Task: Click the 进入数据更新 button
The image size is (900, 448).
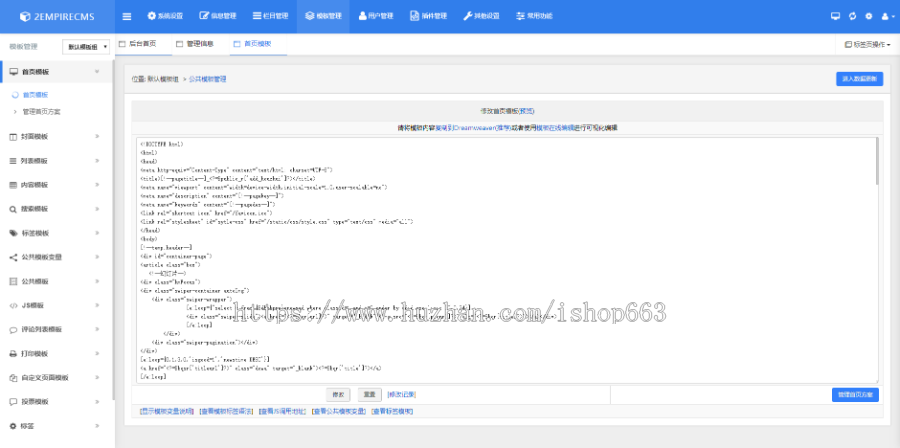Action: (x=859, y=79)
